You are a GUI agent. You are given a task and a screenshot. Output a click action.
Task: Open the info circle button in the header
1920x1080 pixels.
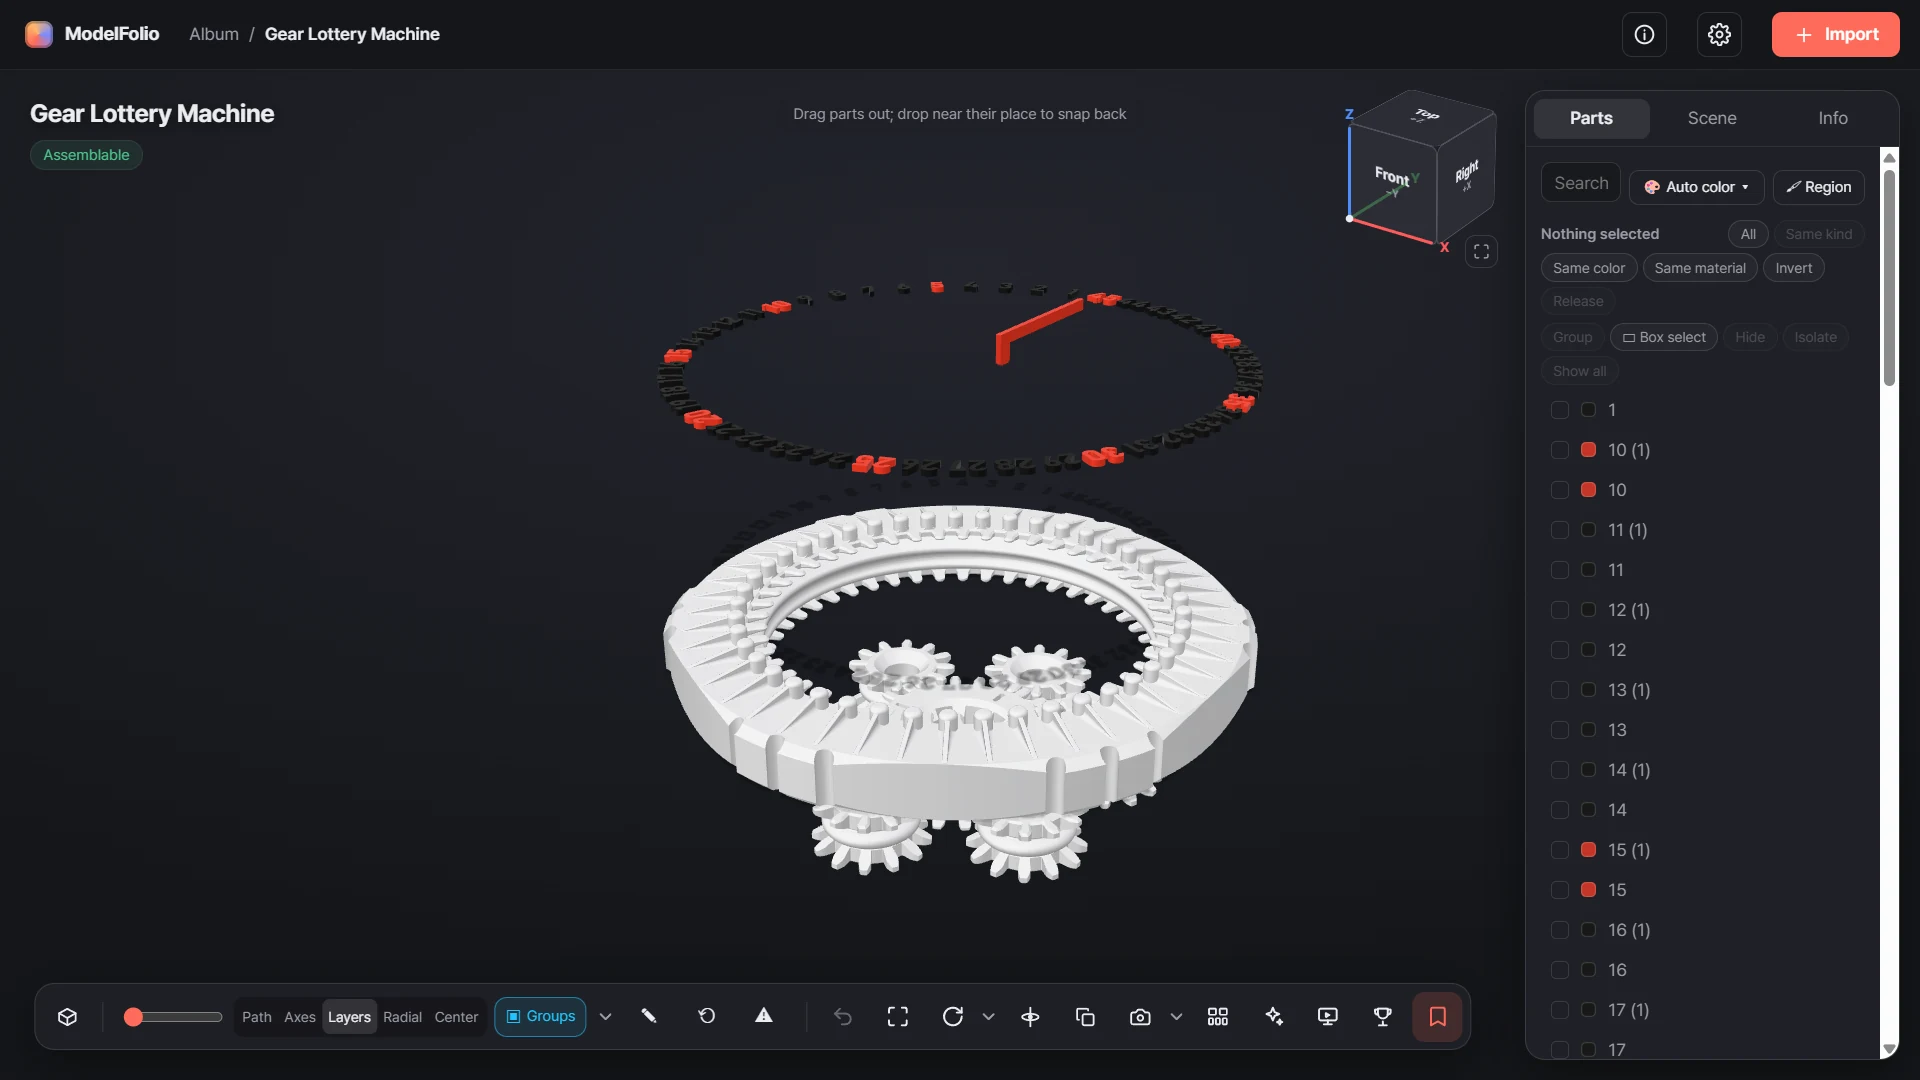click(1644, 35)
